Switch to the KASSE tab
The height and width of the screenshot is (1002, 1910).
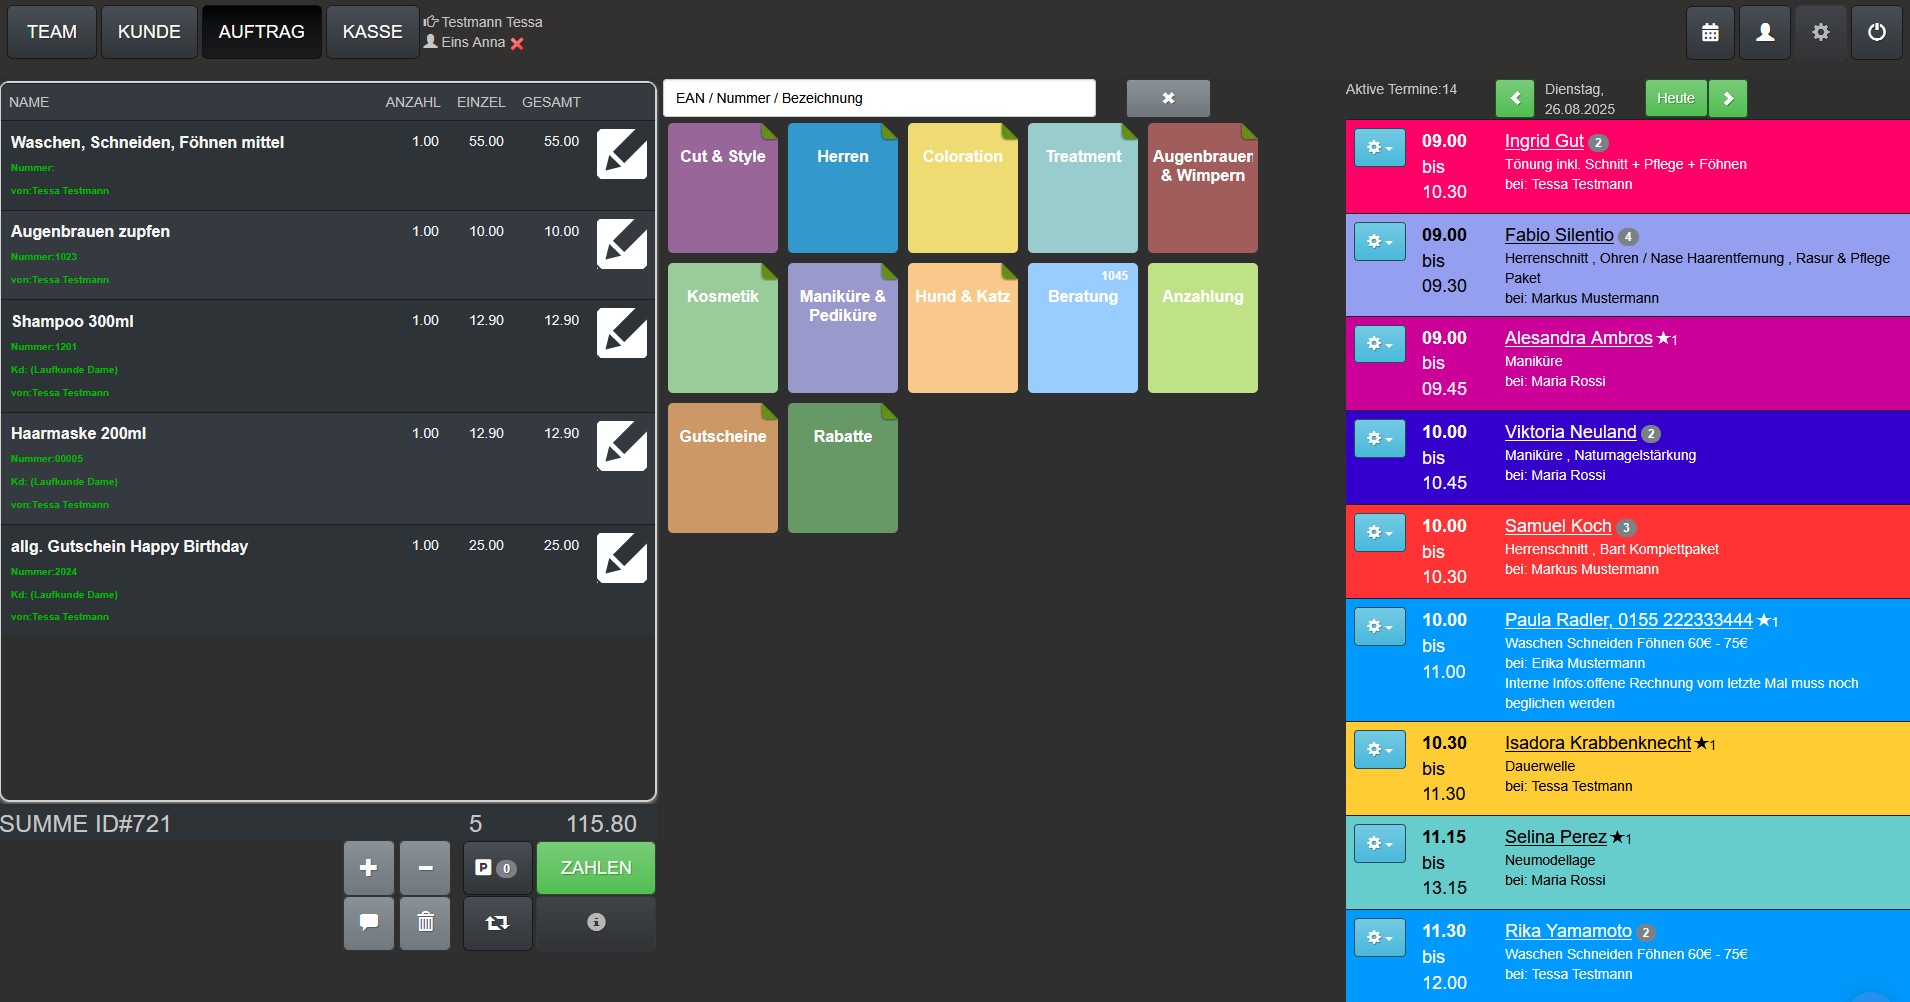click(x=372, y=32)
